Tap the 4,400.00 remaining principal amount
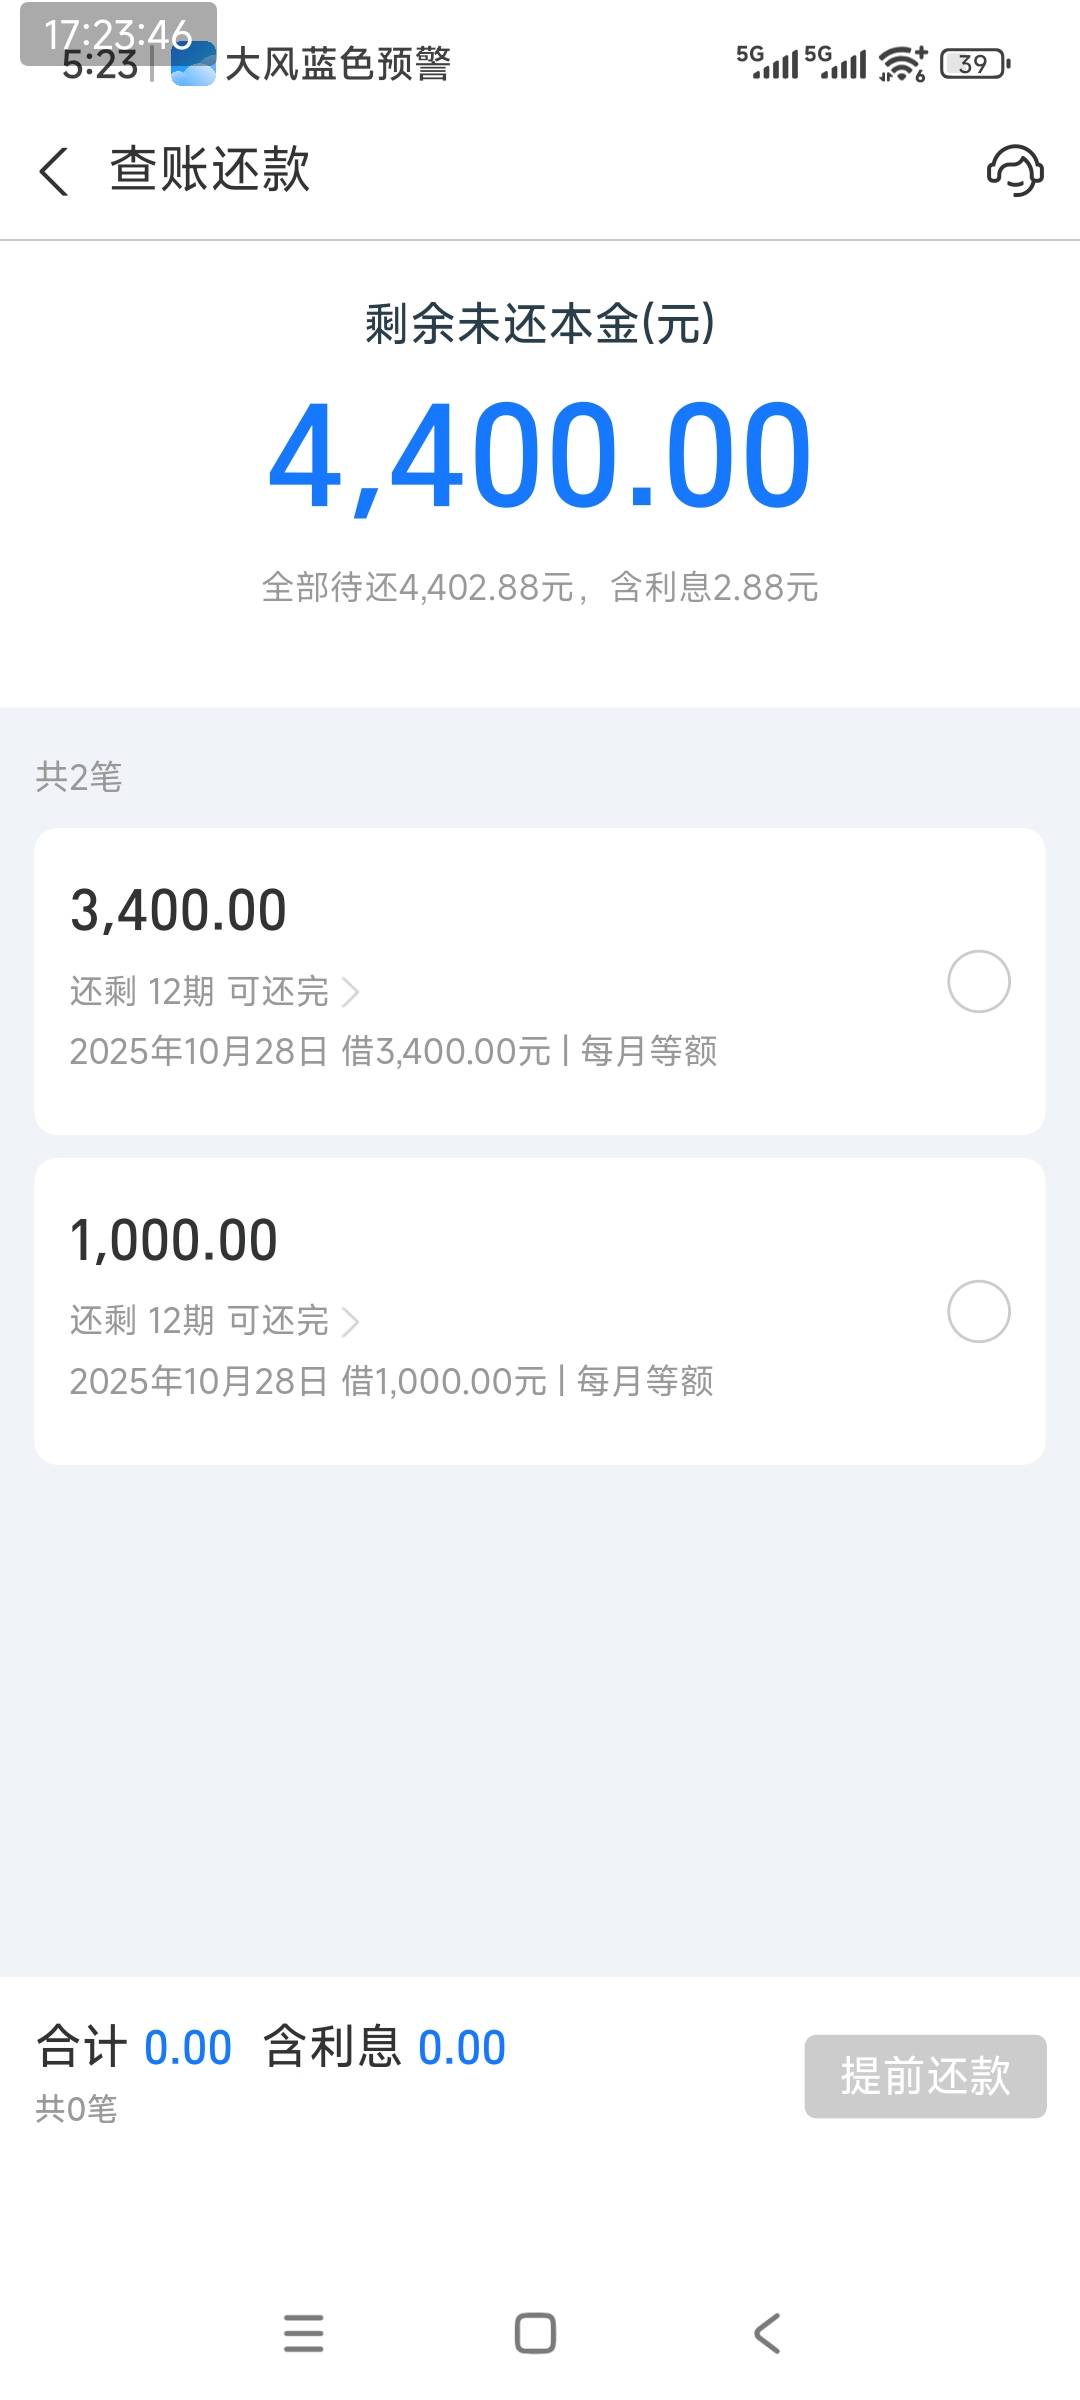1080x2400 pixels. [x=540, y=456]
